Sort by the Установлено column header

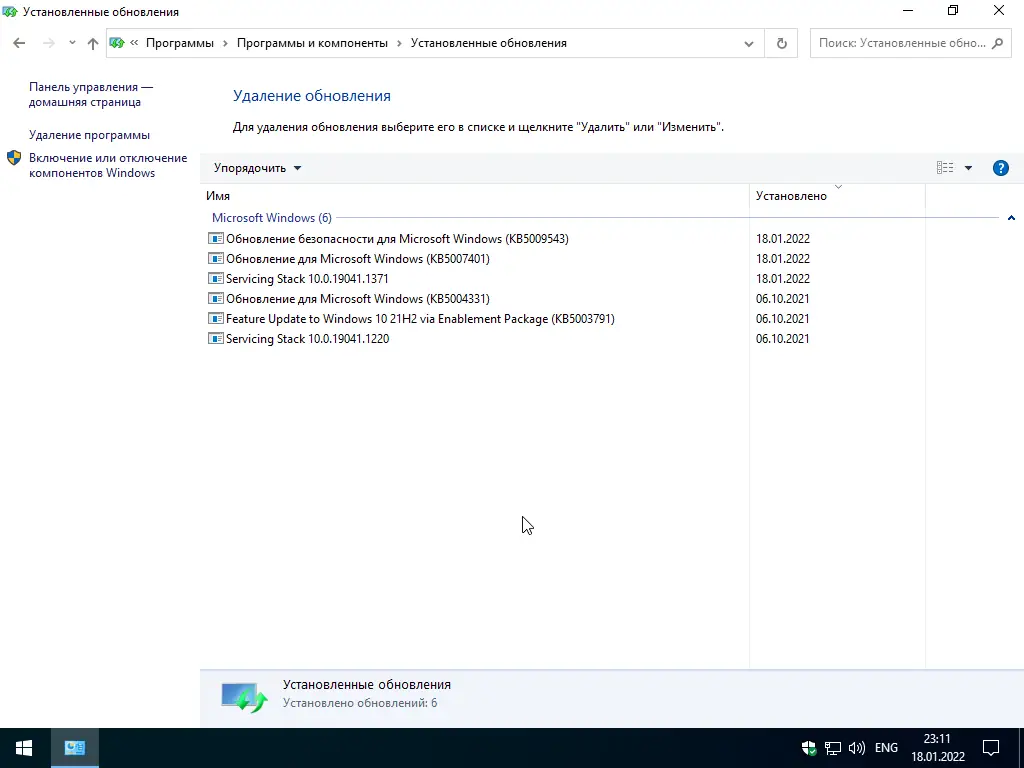tap(837, 196)
